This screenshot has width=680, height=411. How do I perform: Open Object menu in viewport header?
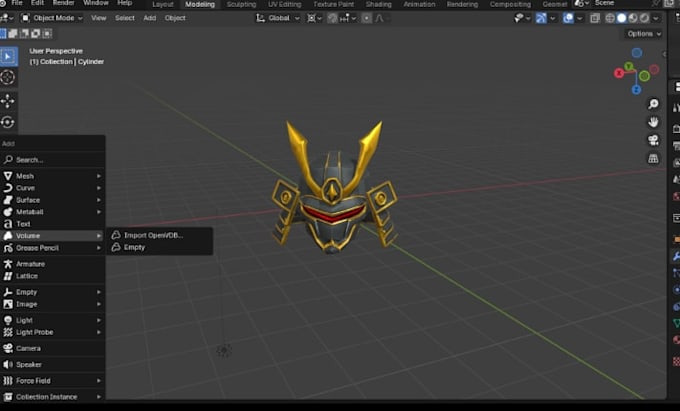(x=175, y=18)
